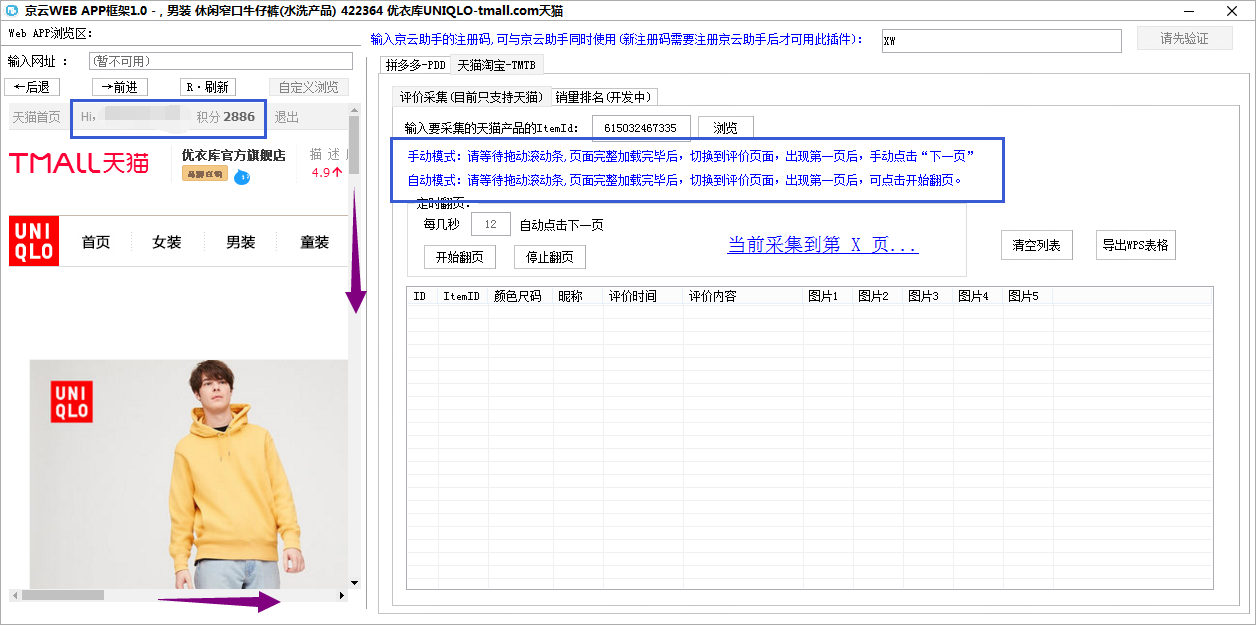The image size is (1256, 625).
Task: Click the ItemID column header
Action: click(464, 296)
